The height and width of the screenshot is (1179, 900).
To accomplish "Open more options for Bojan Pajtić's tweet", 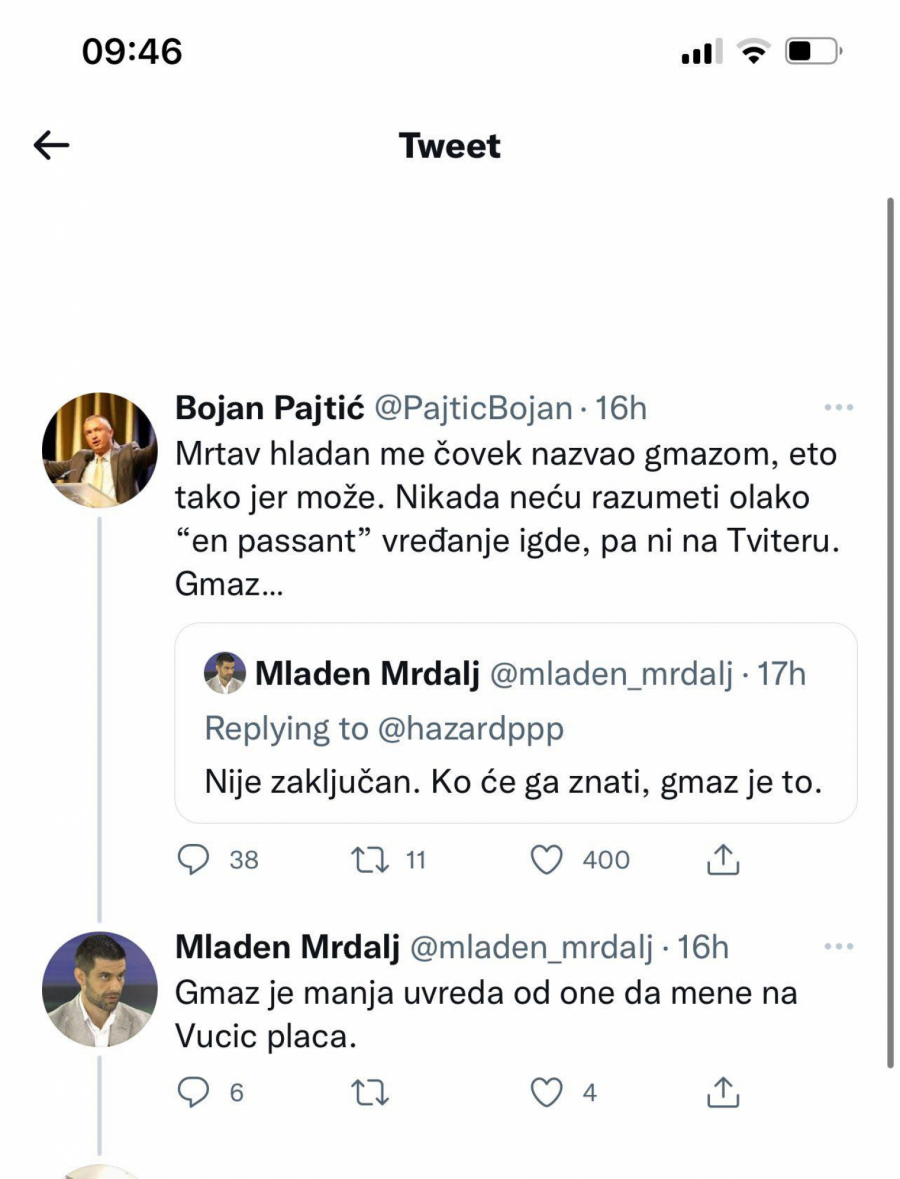I will 836,409.
